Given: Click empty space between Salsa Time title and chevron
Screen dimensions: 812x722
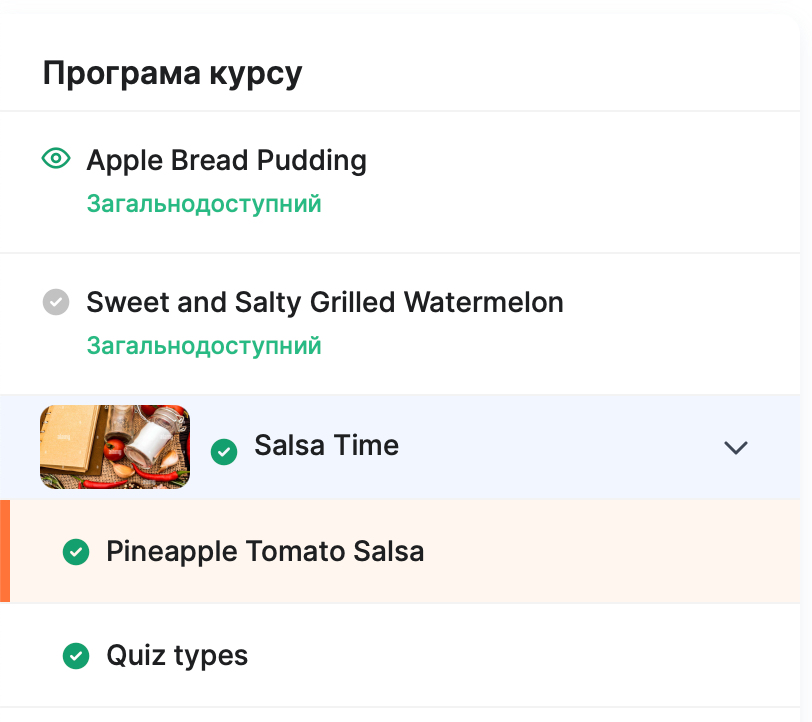Looking at the screenshot, I should pyautogui.click(x=560, y=448).
